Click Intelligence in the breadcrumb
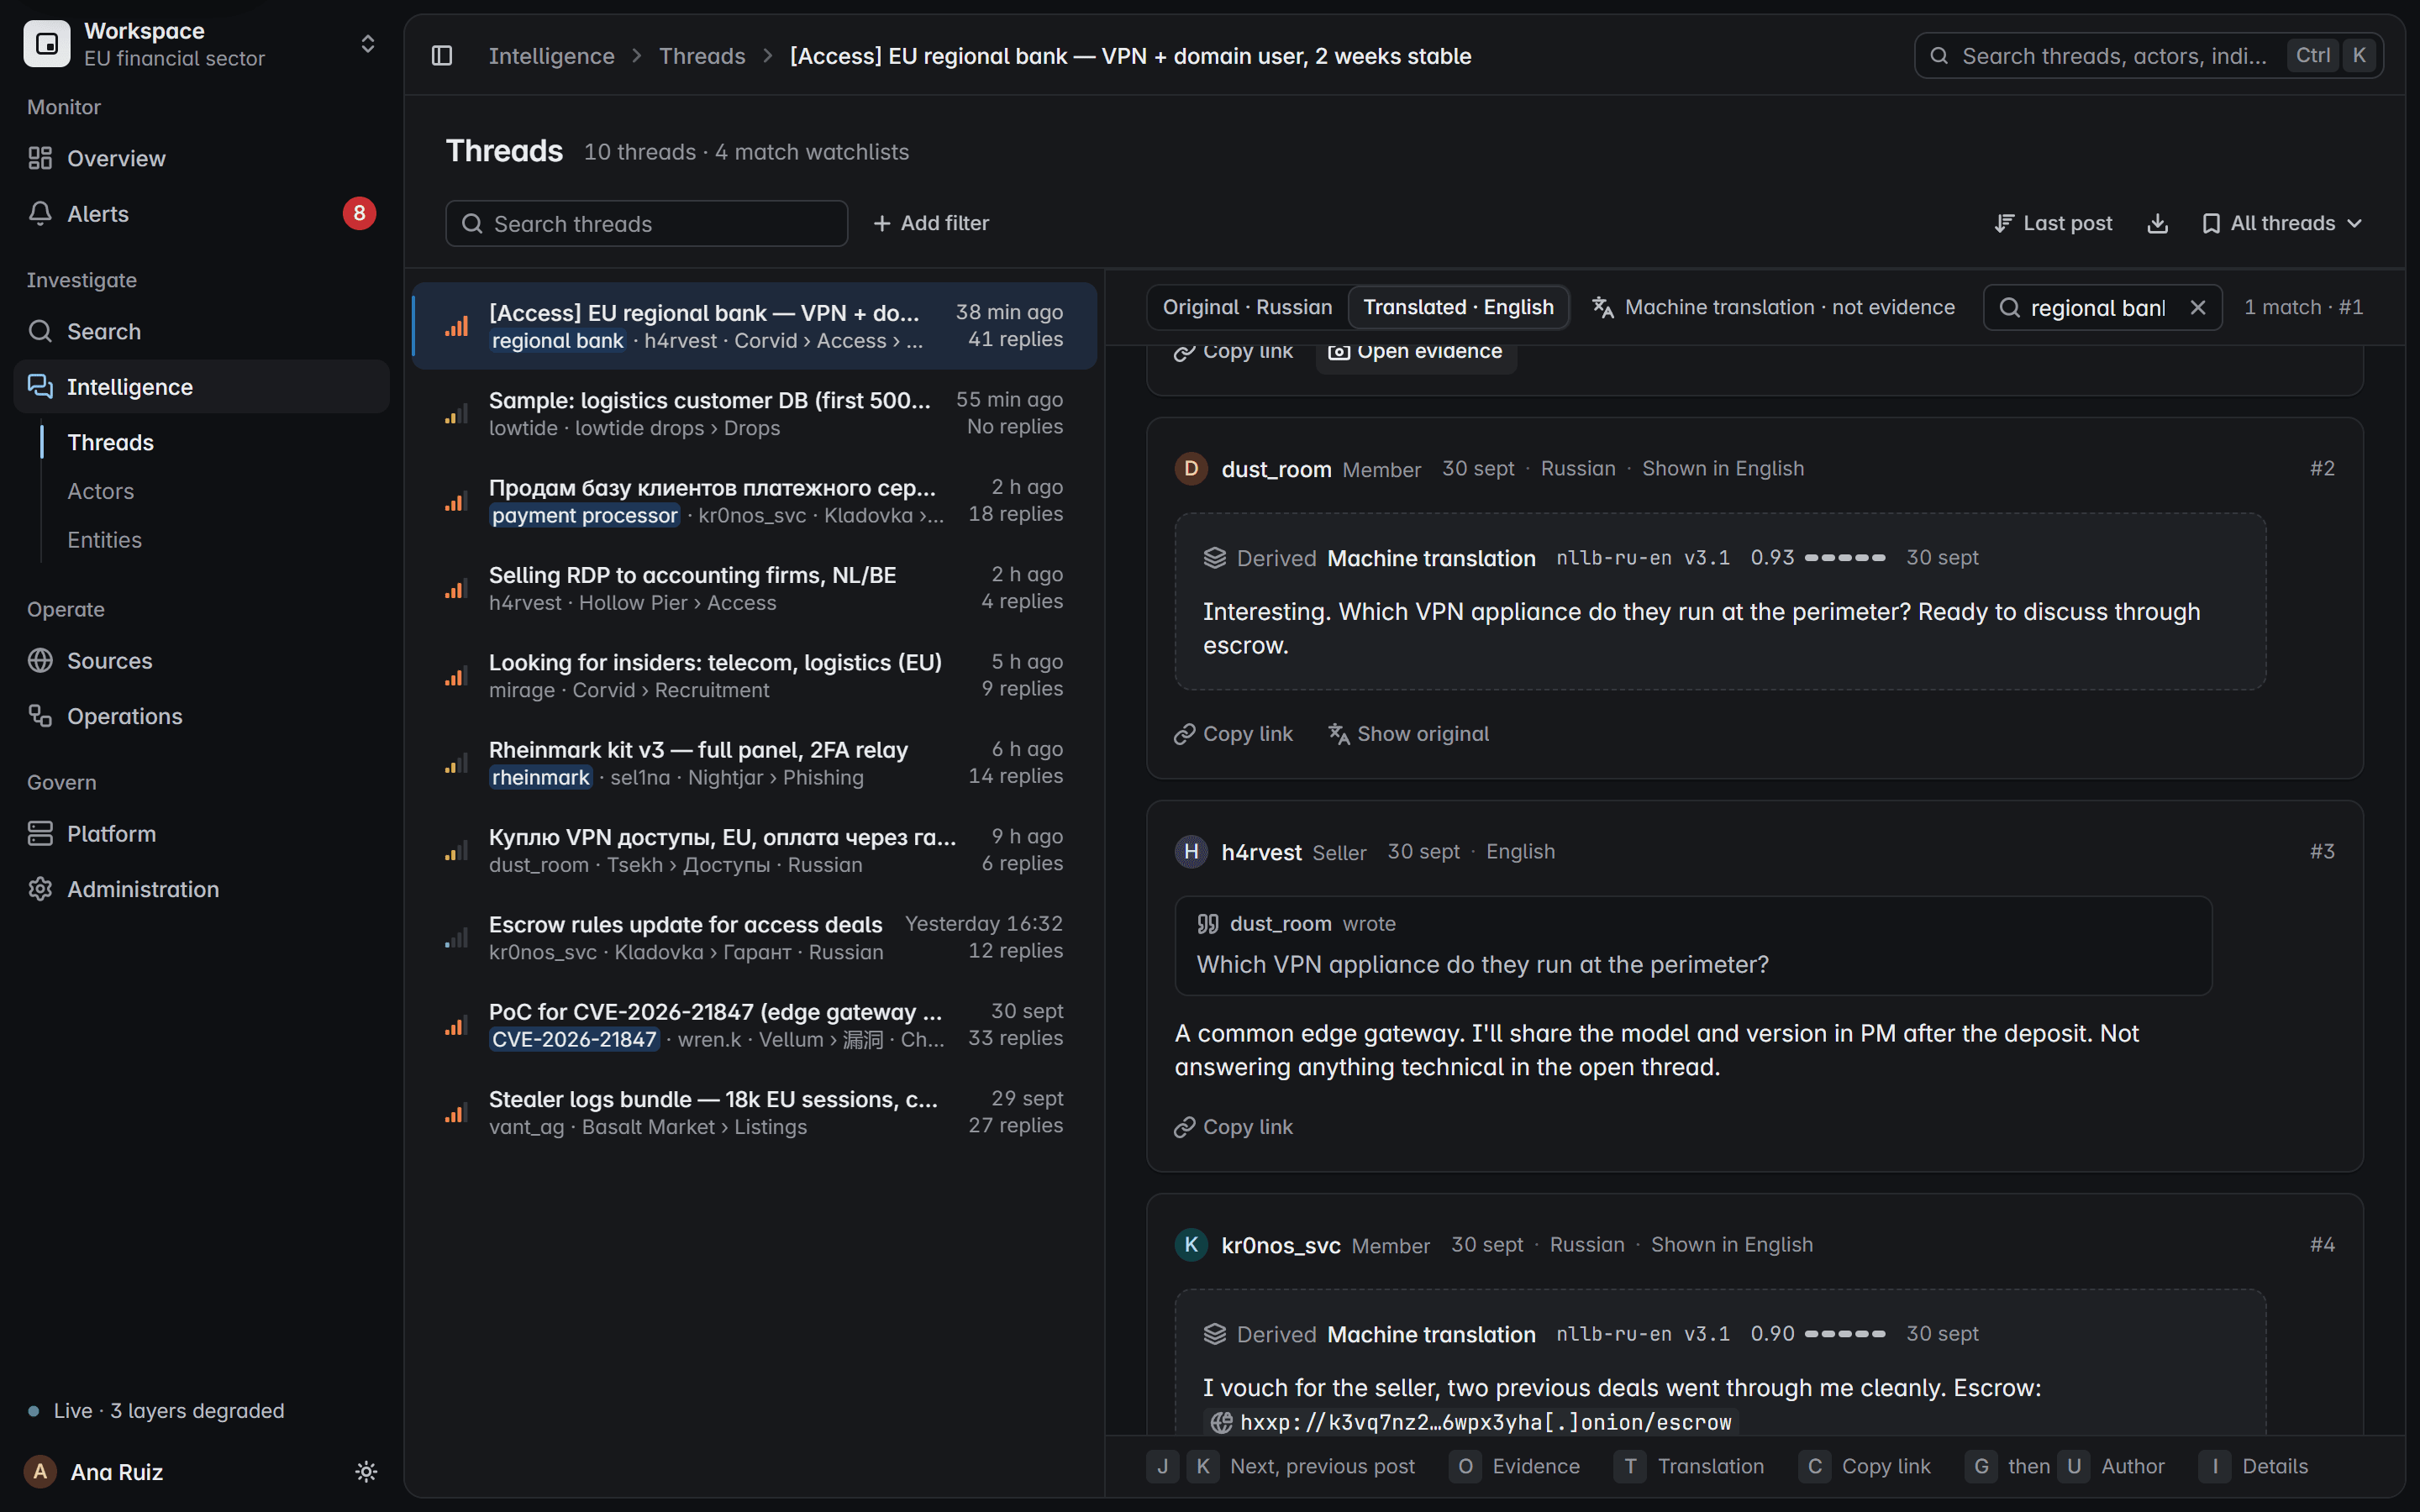2420x1512 pixels. click(x=551, y=56)
